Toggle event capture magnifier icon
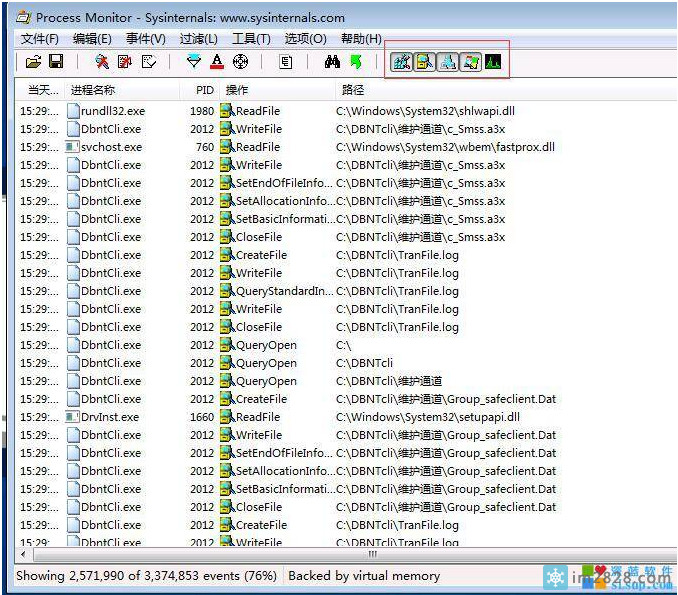Image resolution: width=678 pixels, height=595 pixels. (101, 62)
